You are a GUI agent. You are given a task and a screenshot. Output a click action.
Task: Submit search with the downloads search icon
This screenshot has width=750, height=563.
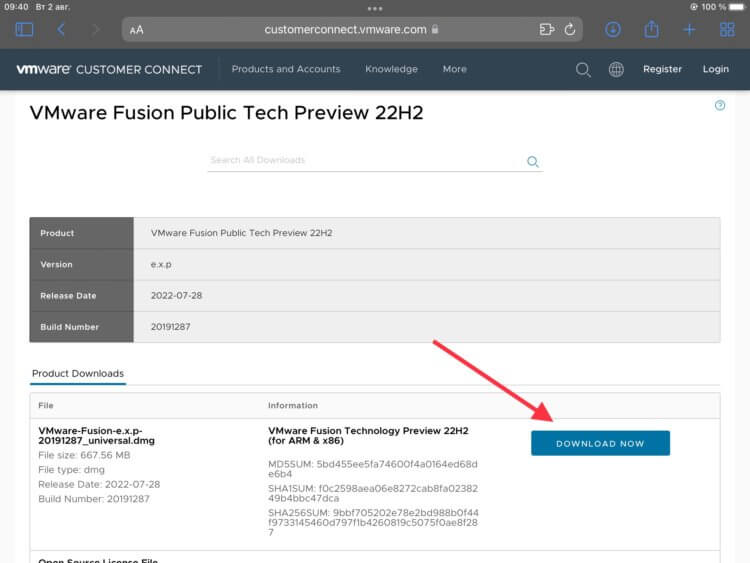pos(533,161)
